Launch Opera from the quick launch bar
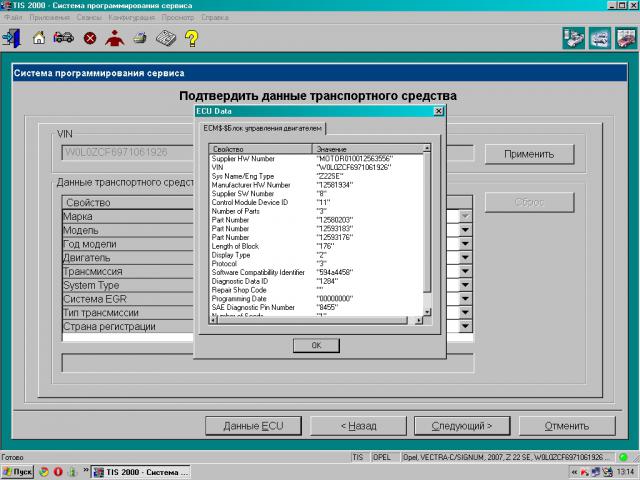The image size is (640, 480). (58, 472)
